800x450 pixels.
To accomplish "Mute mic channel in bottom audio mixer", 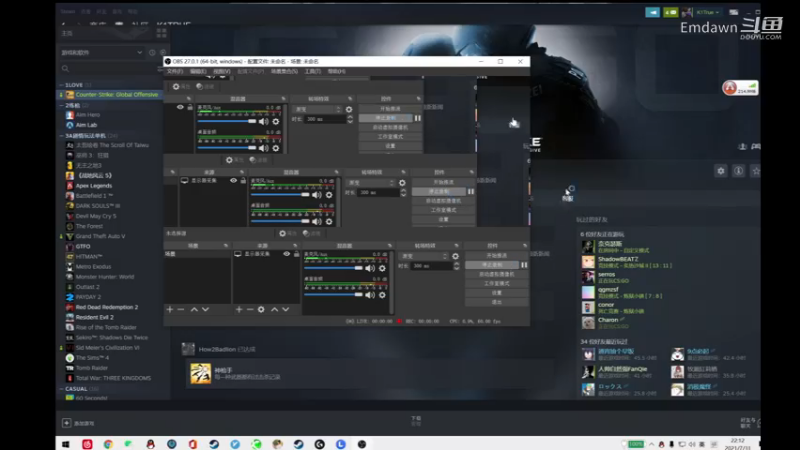I will pos(370,268).
